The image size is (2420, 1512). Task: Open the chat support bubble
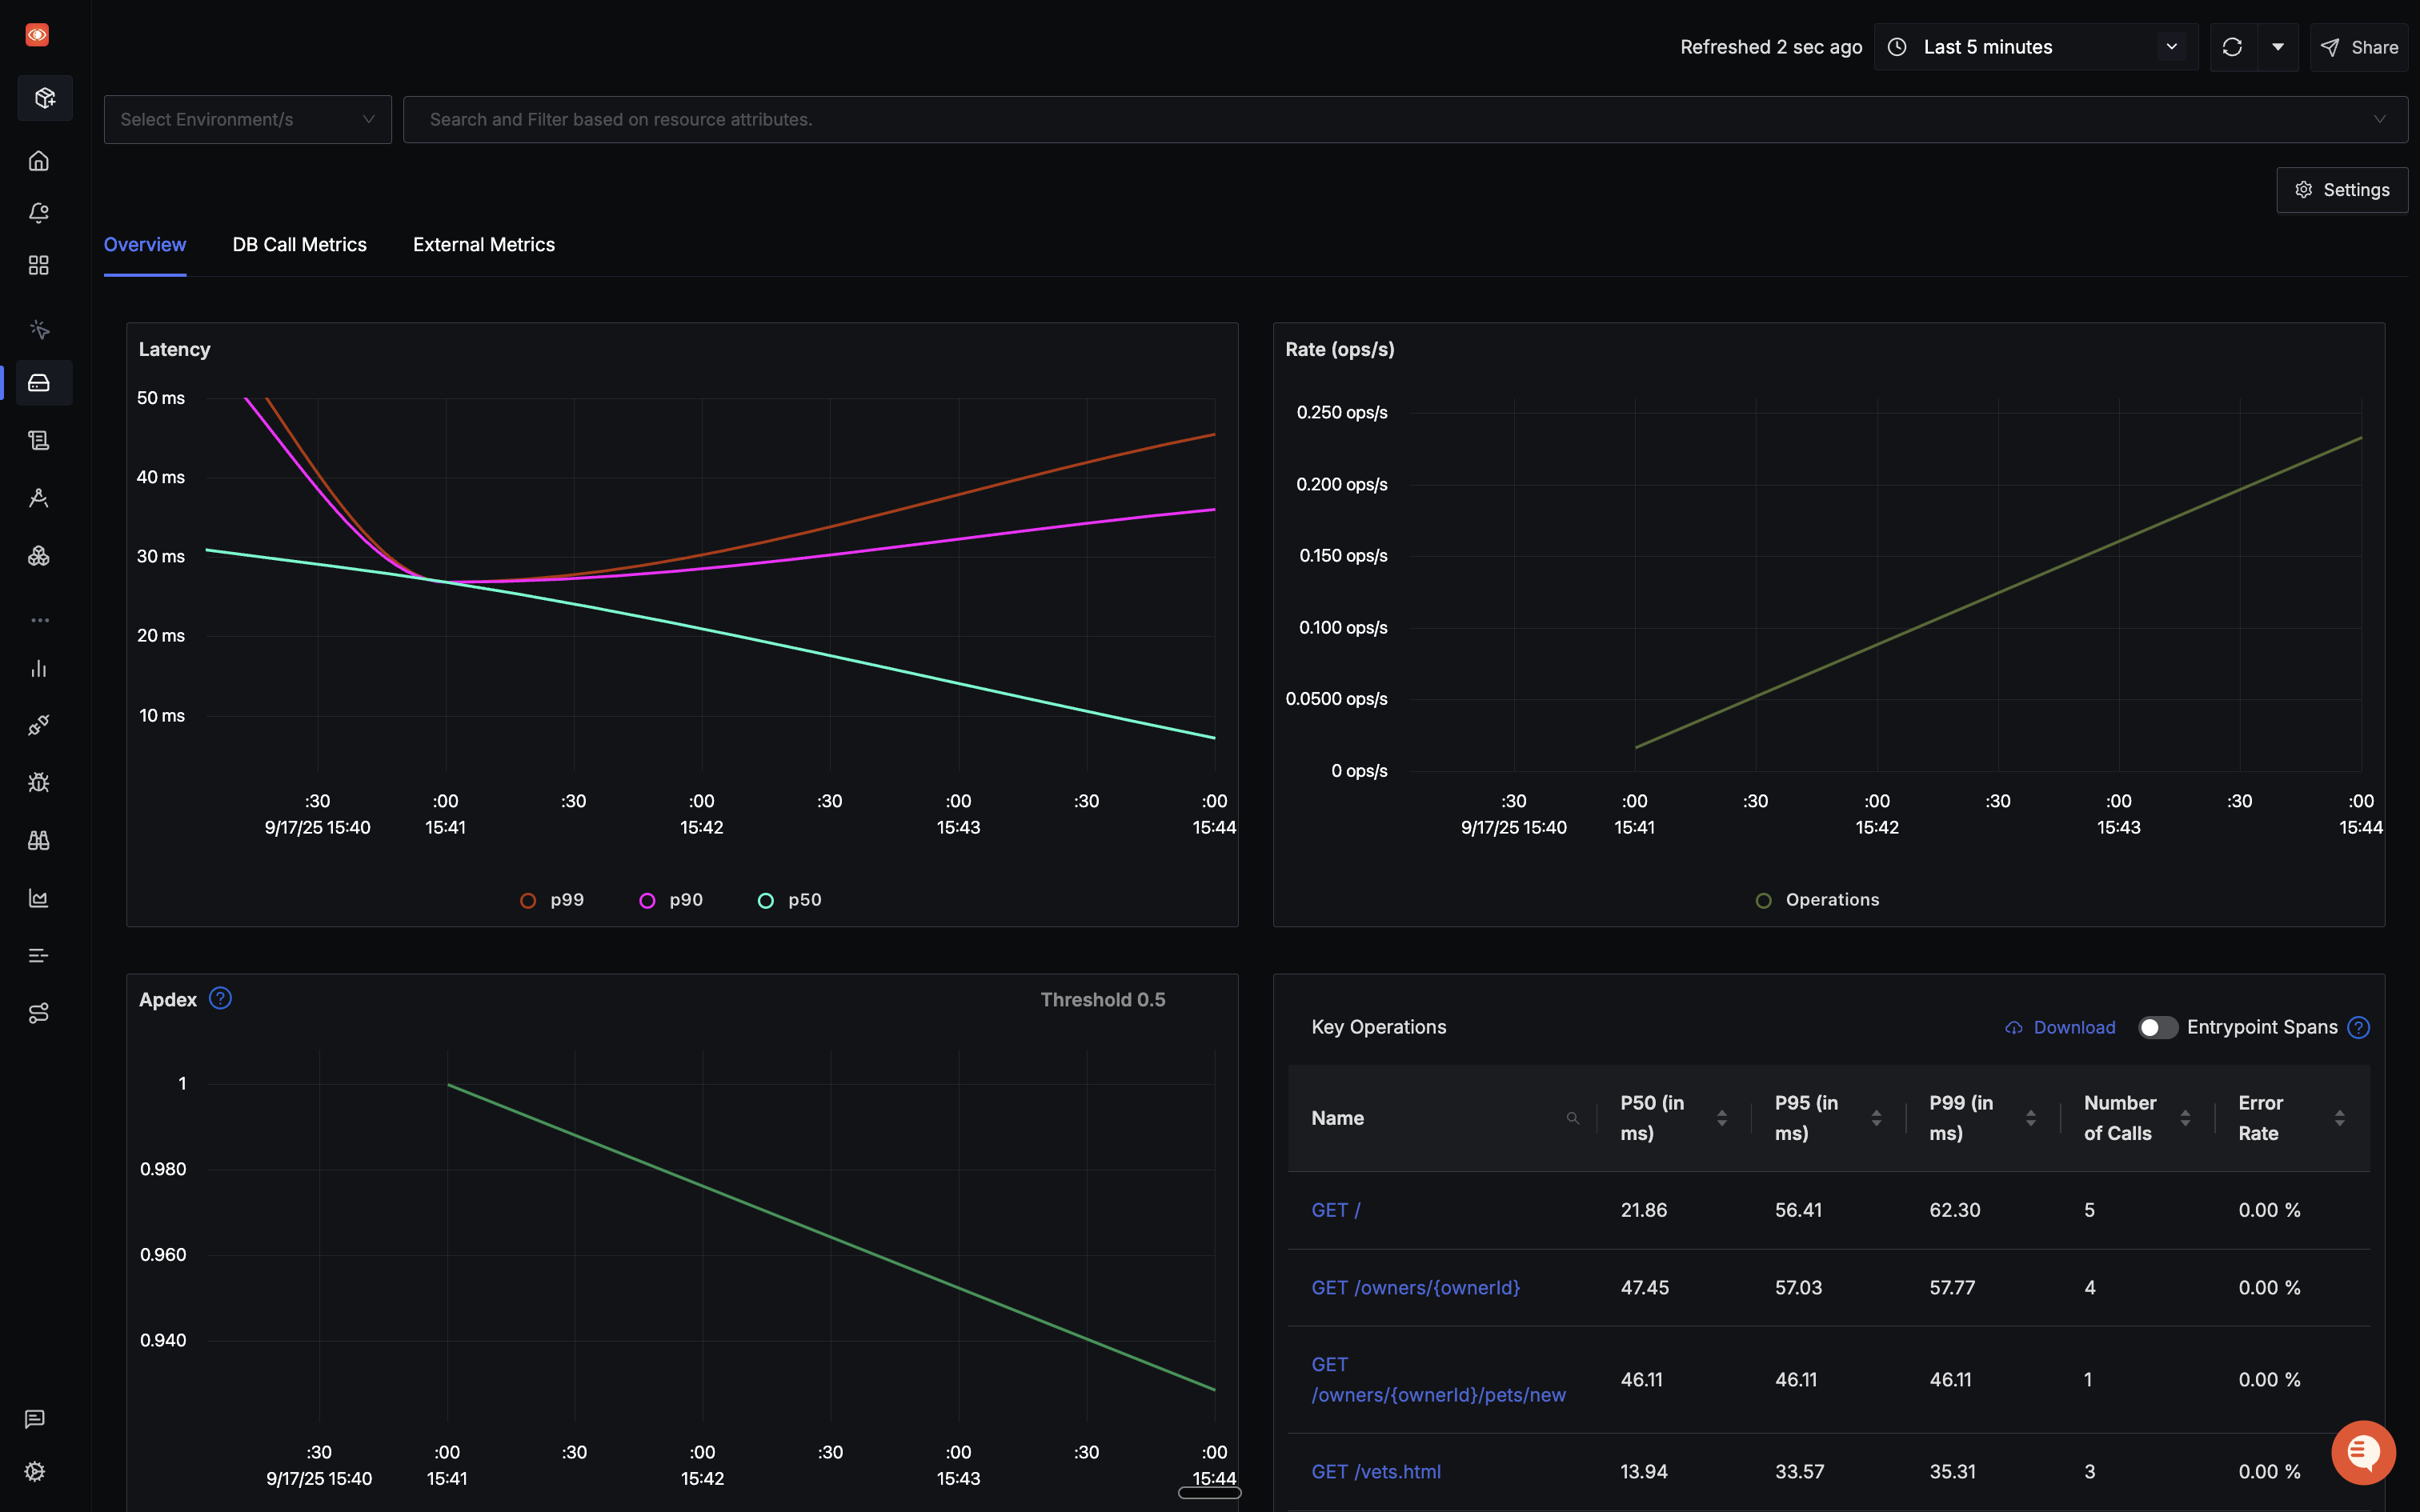(x=2363, y=1452)
